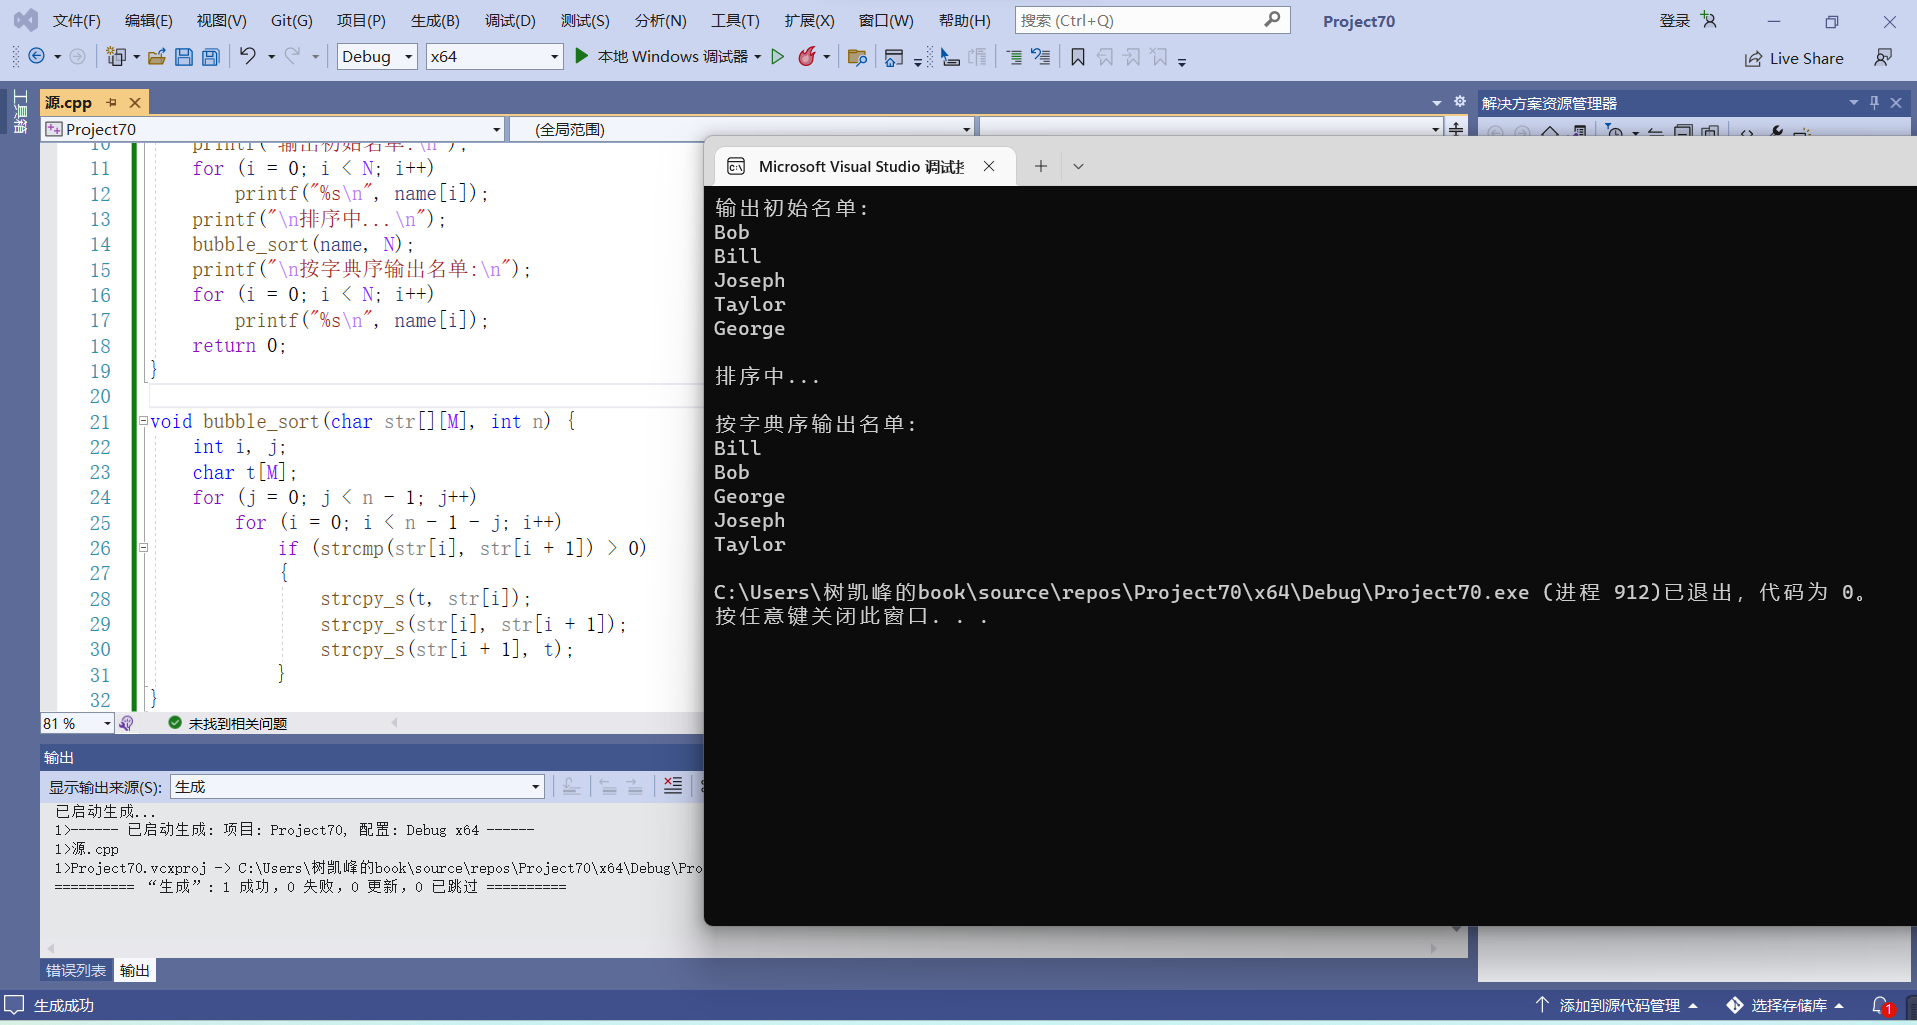
Task: Click the Save All icon
Action: coord(211,57)
